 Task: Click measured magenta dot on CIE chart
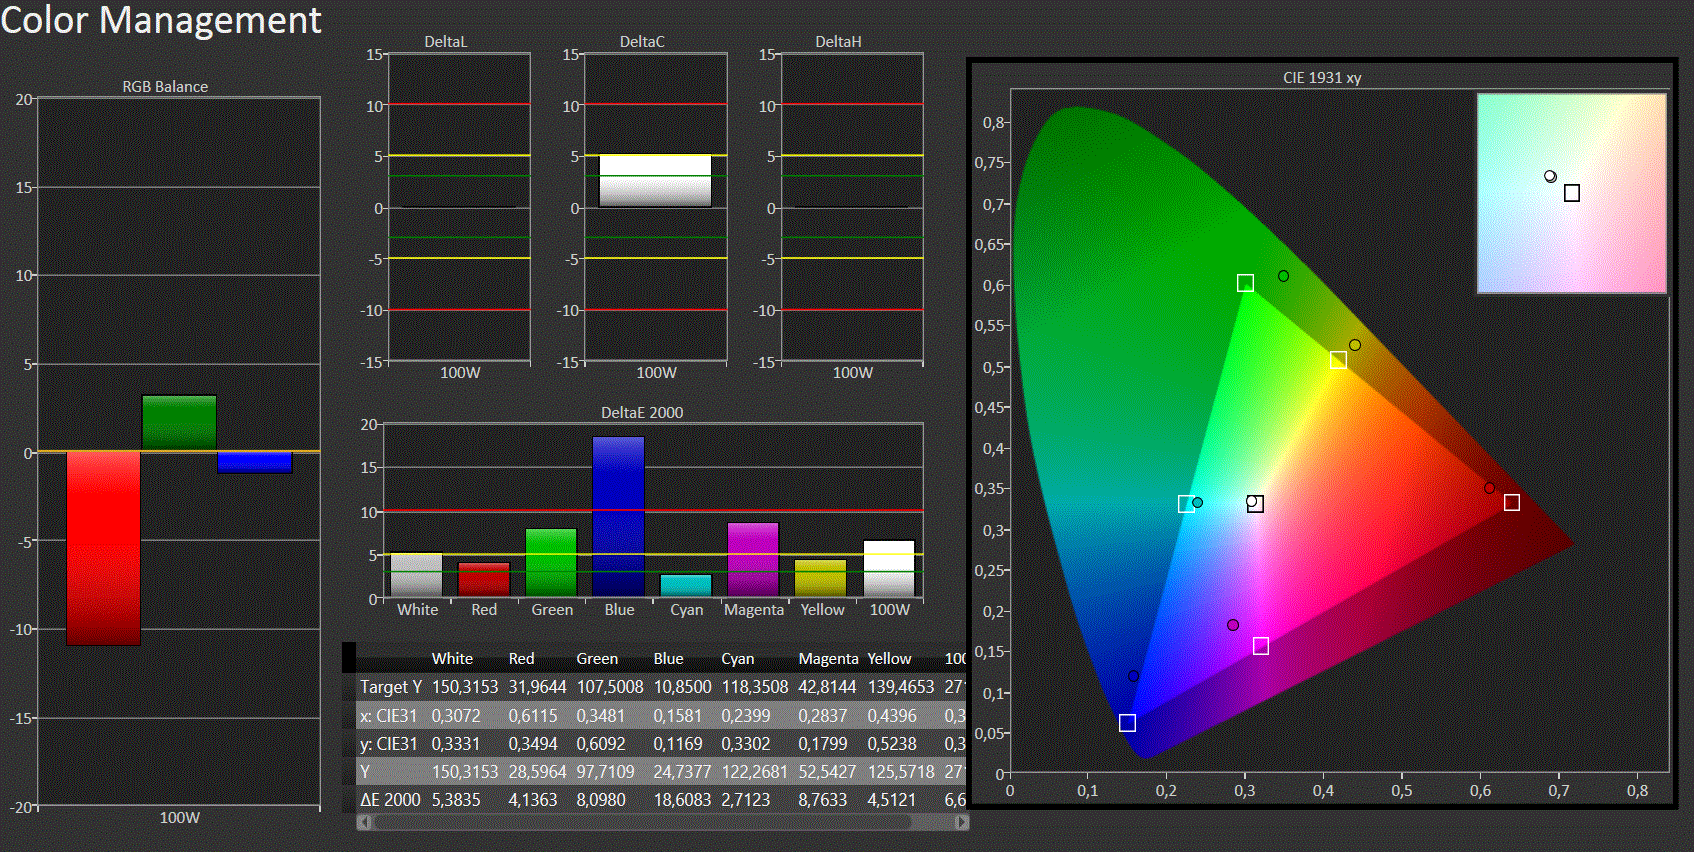1233,625
